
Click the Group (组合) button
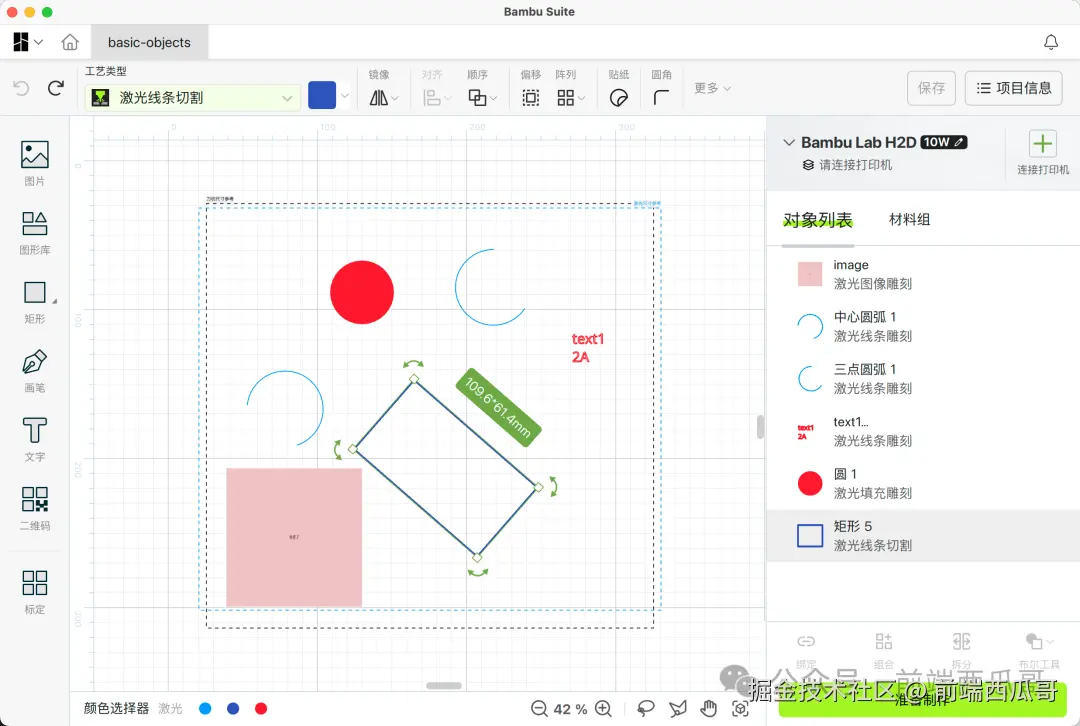[884, 652]
